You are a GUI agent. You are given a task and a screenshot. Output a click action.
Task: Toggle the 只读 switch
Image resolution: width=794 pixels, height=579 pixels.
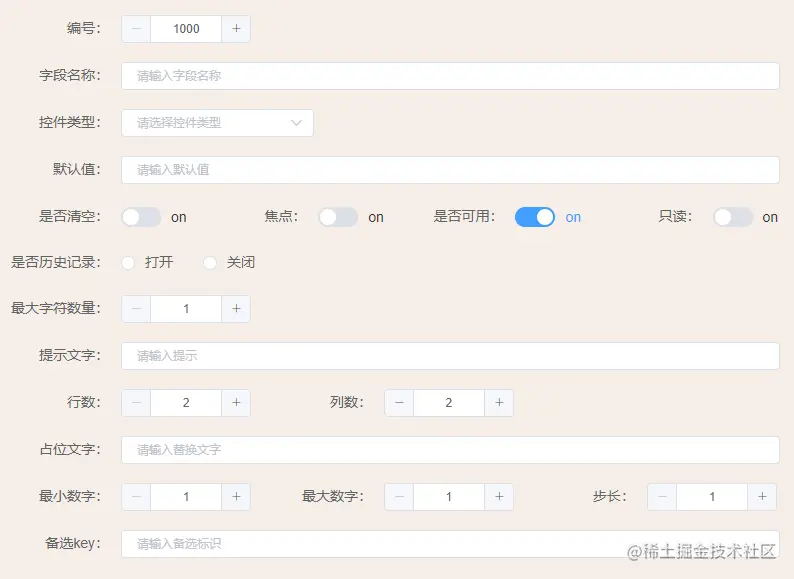point(733,217)
